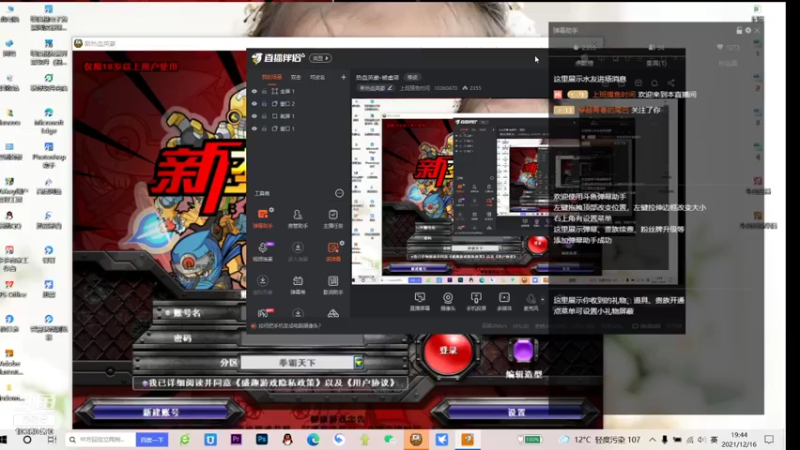Switch to 我的场景 tab
This screenshot has width=800, height=450.
click(x=272, y=77)
